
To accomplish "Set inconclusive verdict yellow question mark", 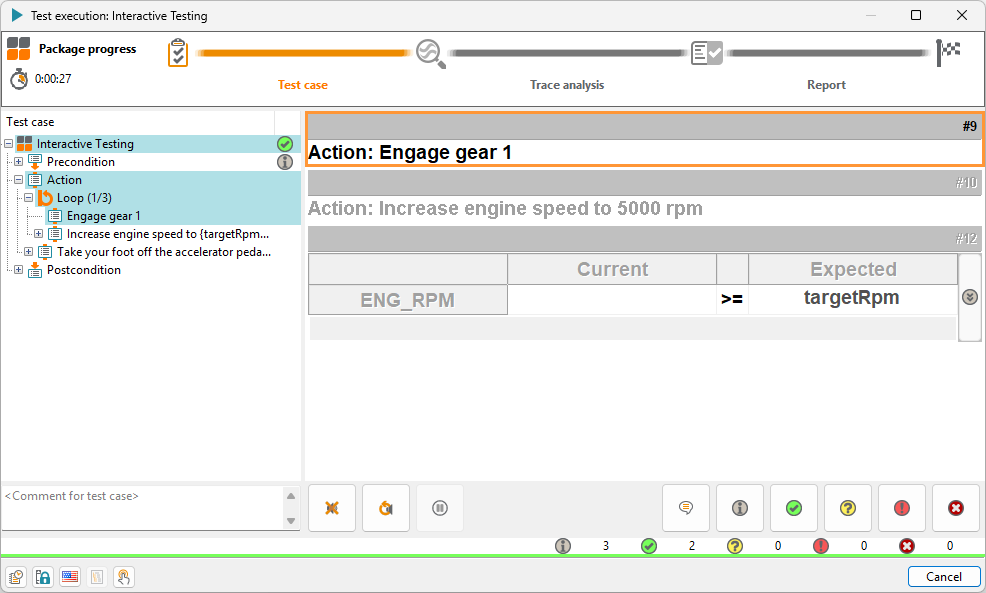I will (x=848, y=508).
